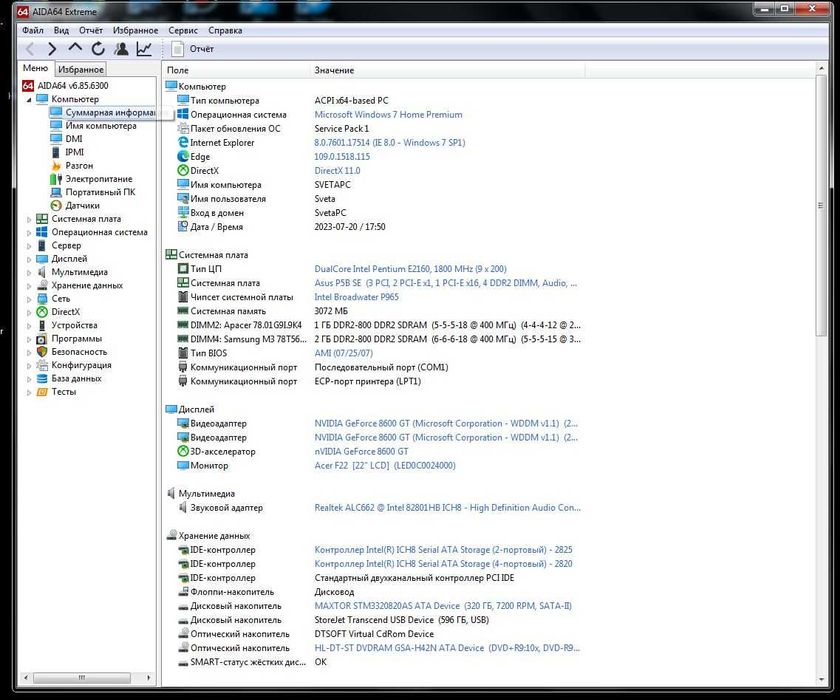This screenshot has height=700, width=840.
Task: Click the Значение column header
Action: pyautogui.click(x=447, y=70)
